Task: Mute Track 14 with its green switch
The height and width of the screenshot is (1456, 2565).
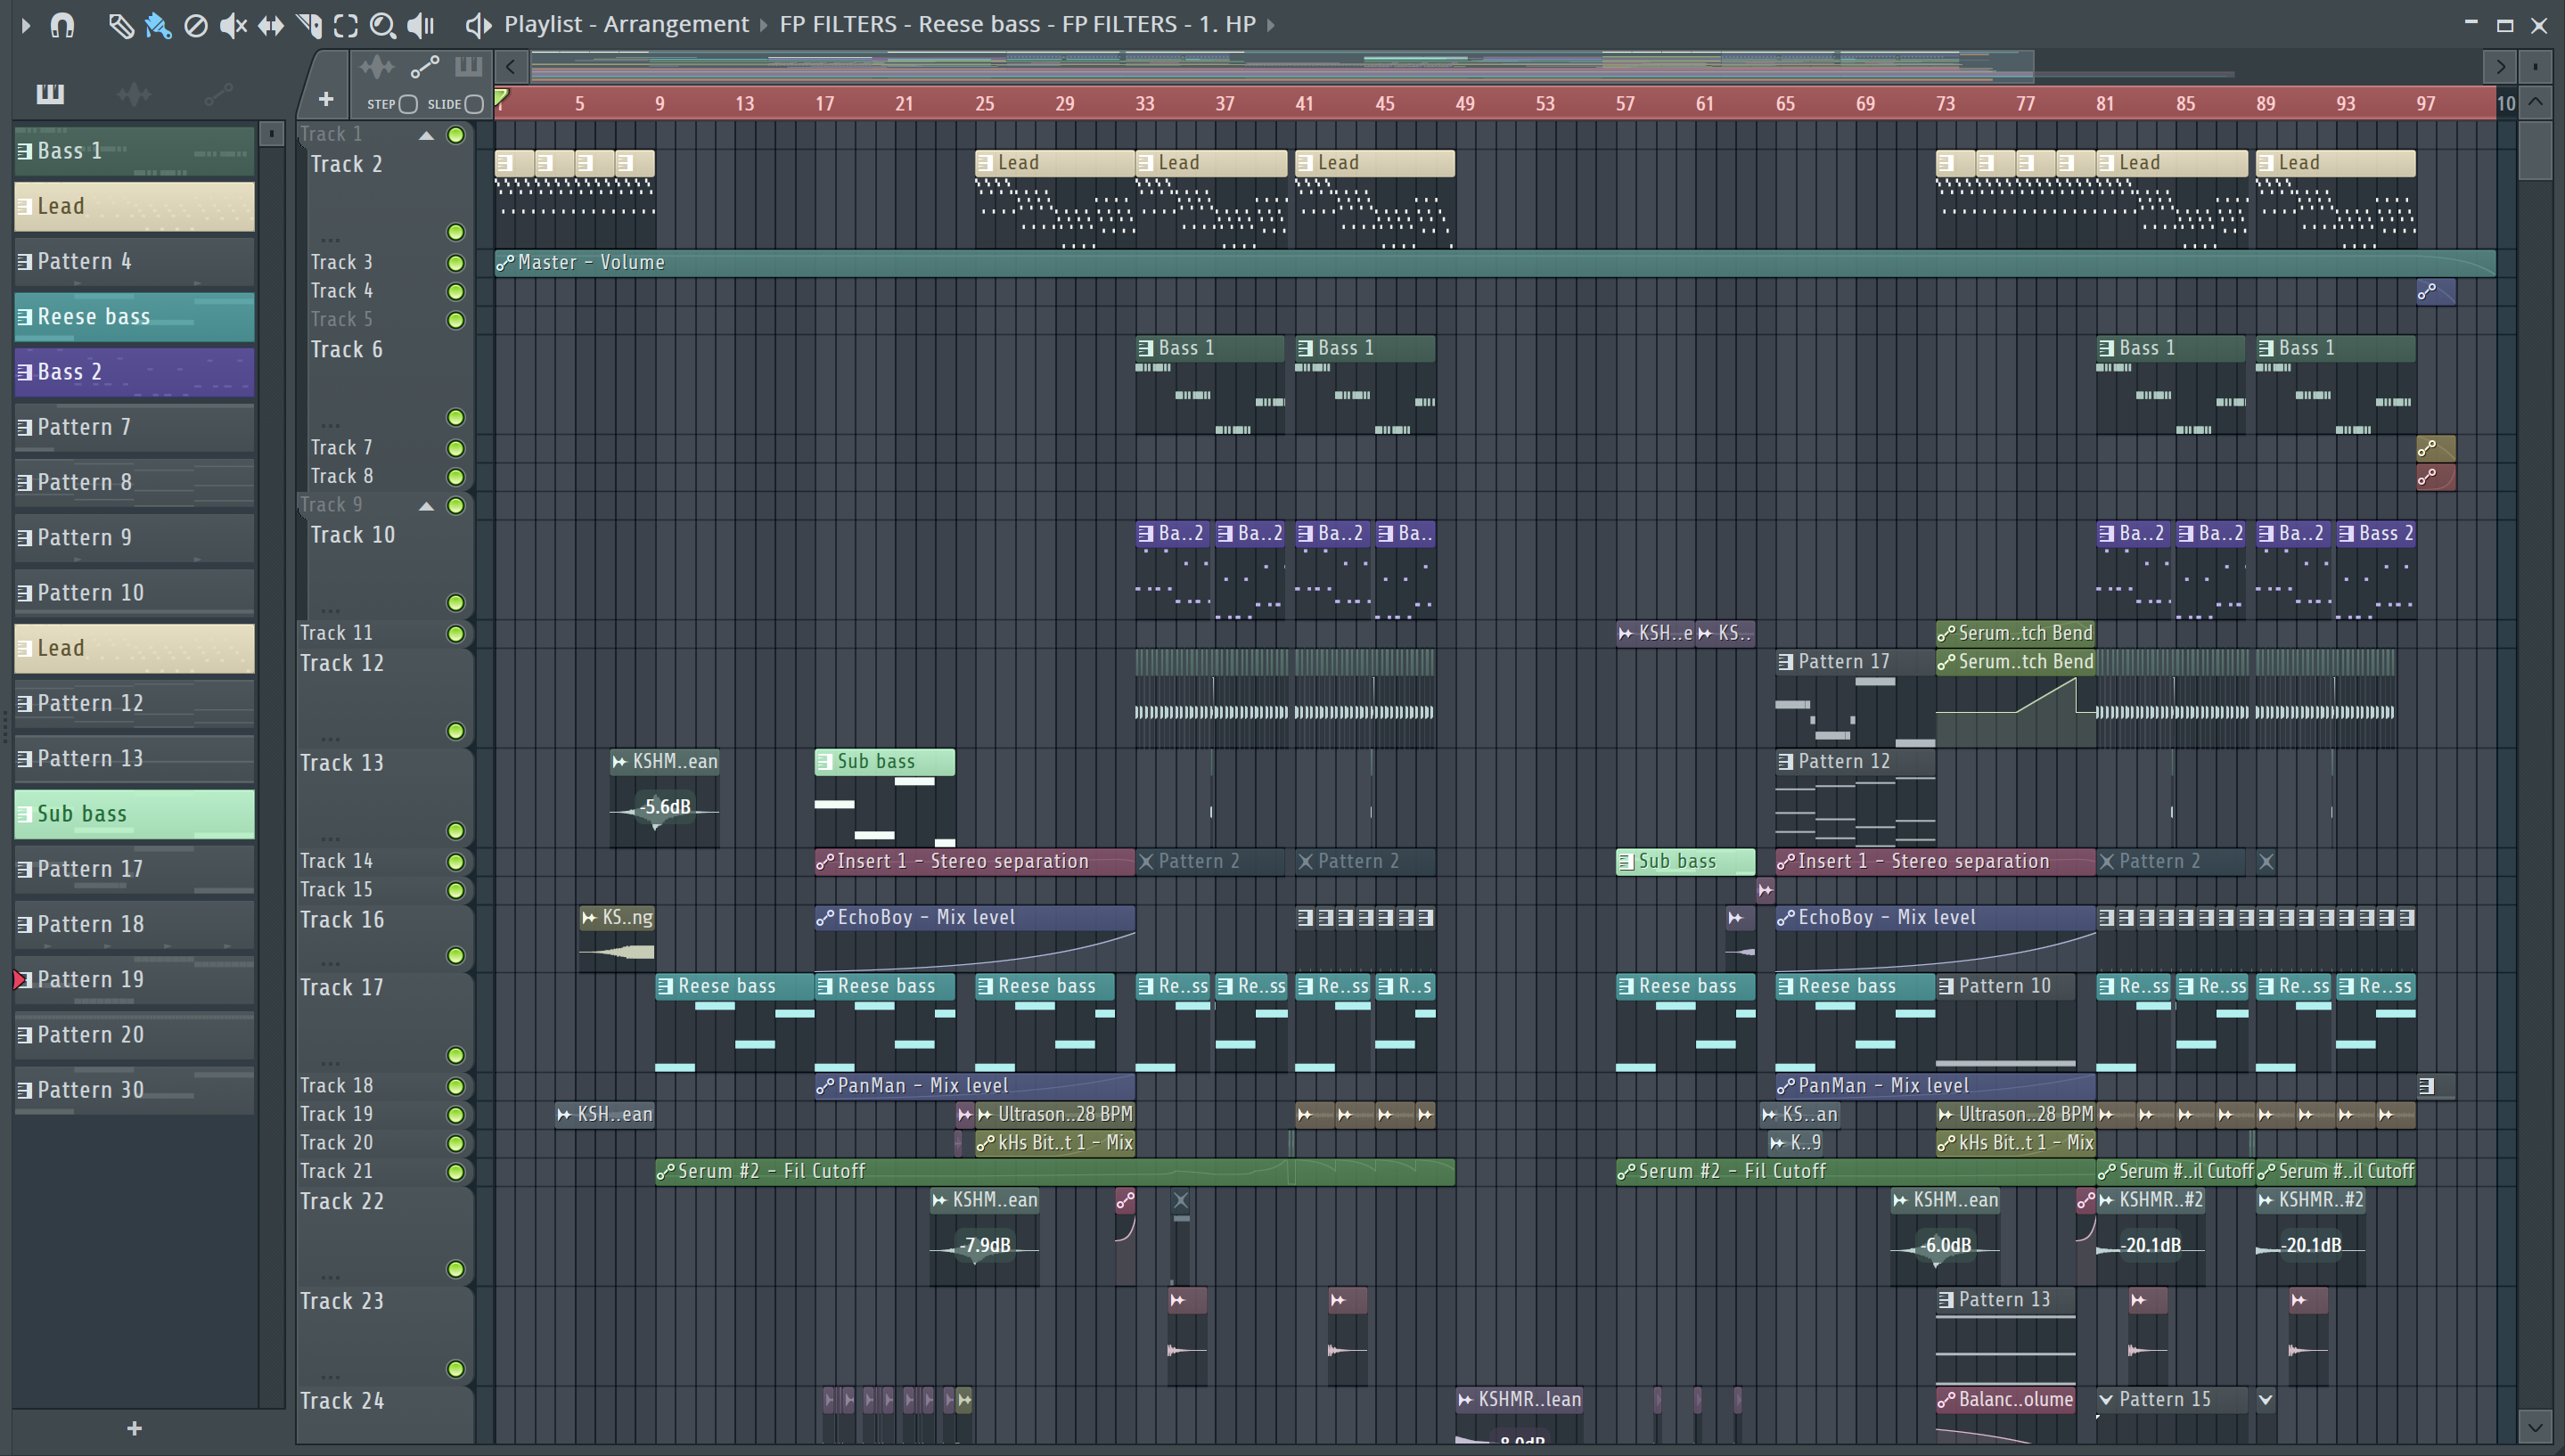Action: coord(455,862)
